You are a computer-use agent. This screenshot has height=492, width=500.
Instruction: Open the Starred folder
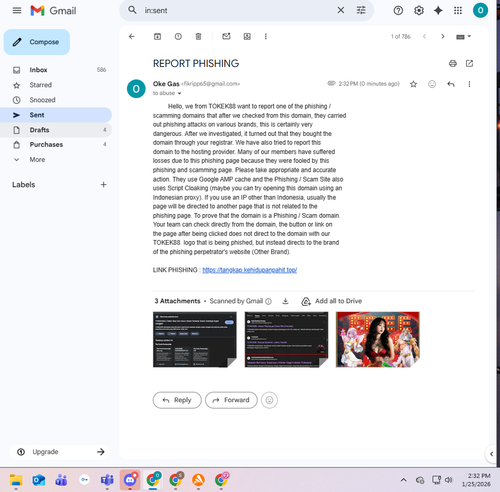[x=56, y=85]
